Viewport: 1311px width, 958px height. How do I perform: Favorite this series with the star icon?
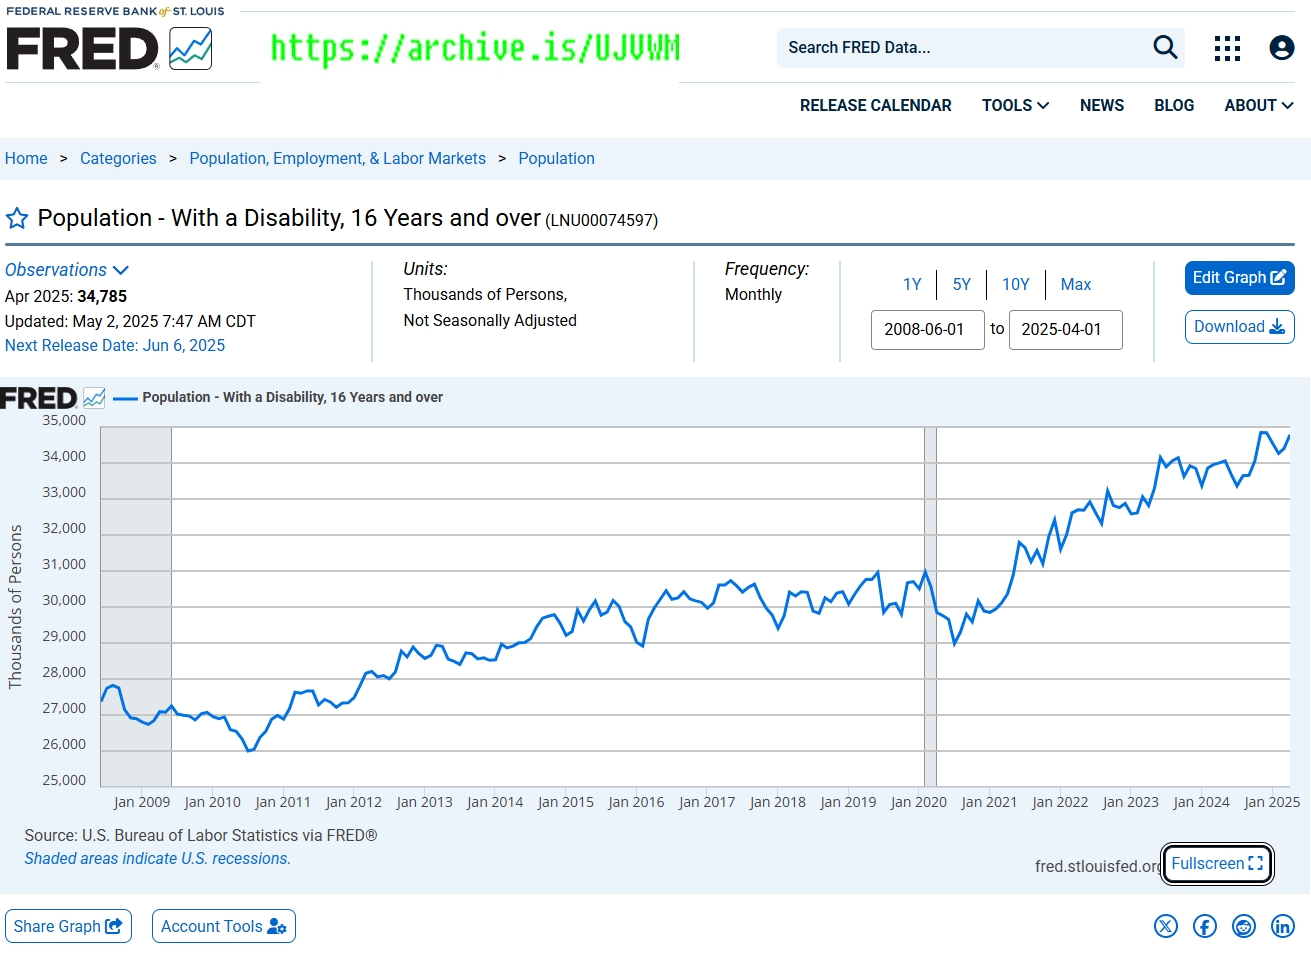click(17, 218)
